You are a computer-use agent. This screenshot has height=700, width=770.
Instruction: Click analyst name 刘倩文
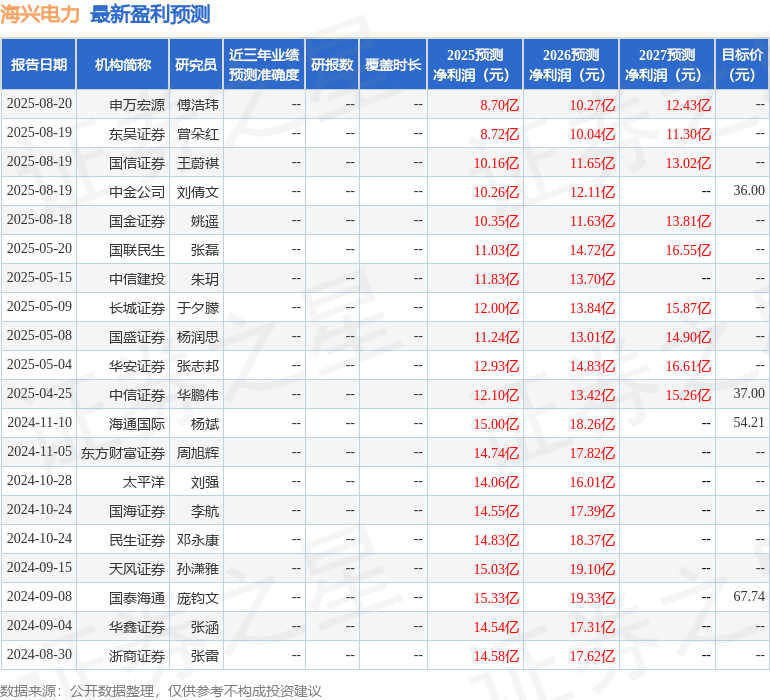pyautogui.click(x=198, y=191)
